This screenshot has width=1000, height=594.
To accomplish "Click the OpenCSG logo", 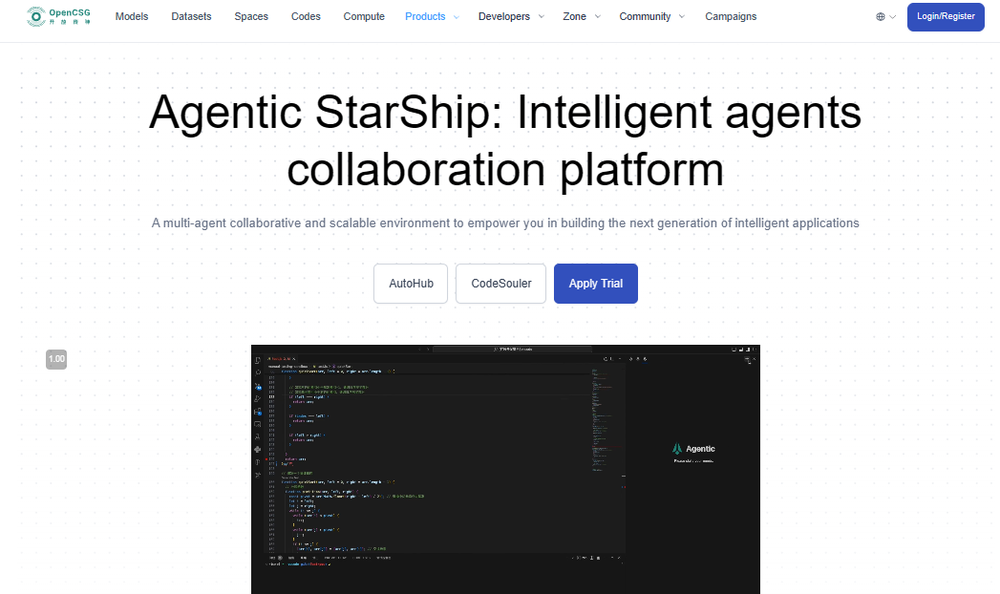I will 59,17.
